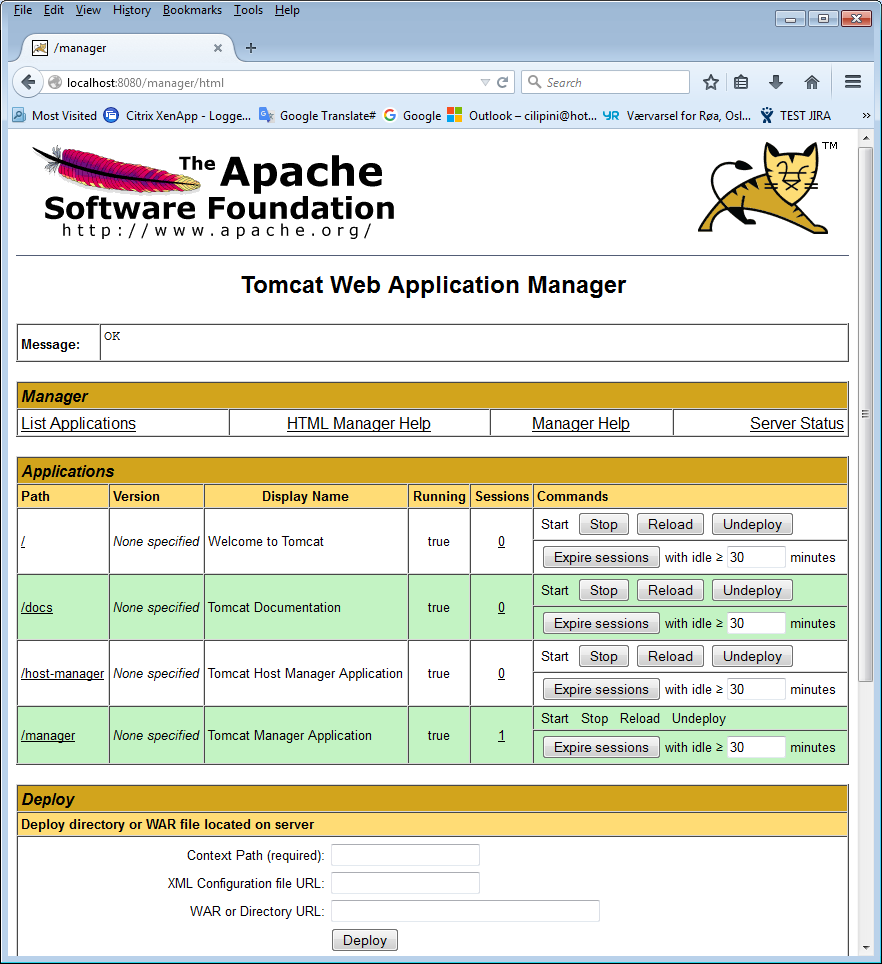Screen dimensions: 882x964
Task: Open the TEST JIRA bookmark
Action: point(804,115)
